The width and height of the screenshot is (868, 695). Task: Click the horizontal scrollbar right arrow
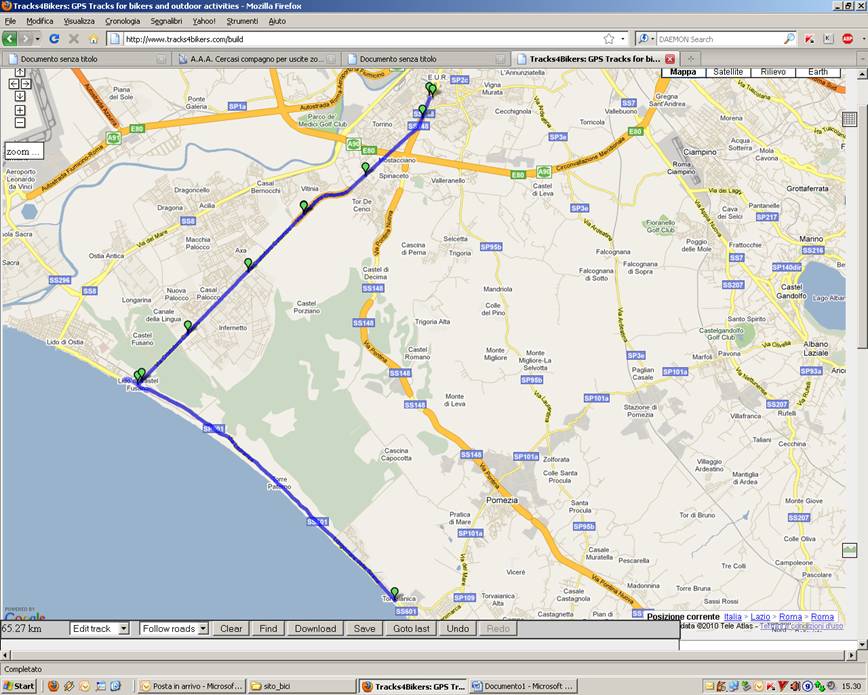pyautogui.click(x=852, y=655)
